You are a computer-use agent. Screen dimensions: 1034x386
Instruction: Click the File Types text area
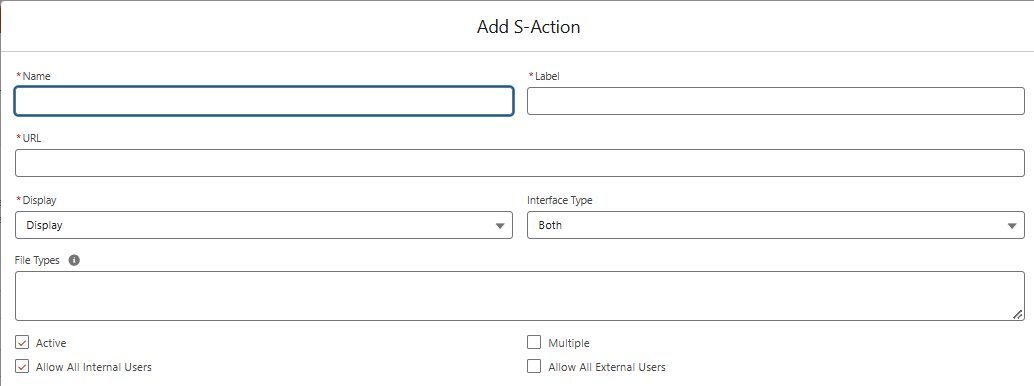520,296
